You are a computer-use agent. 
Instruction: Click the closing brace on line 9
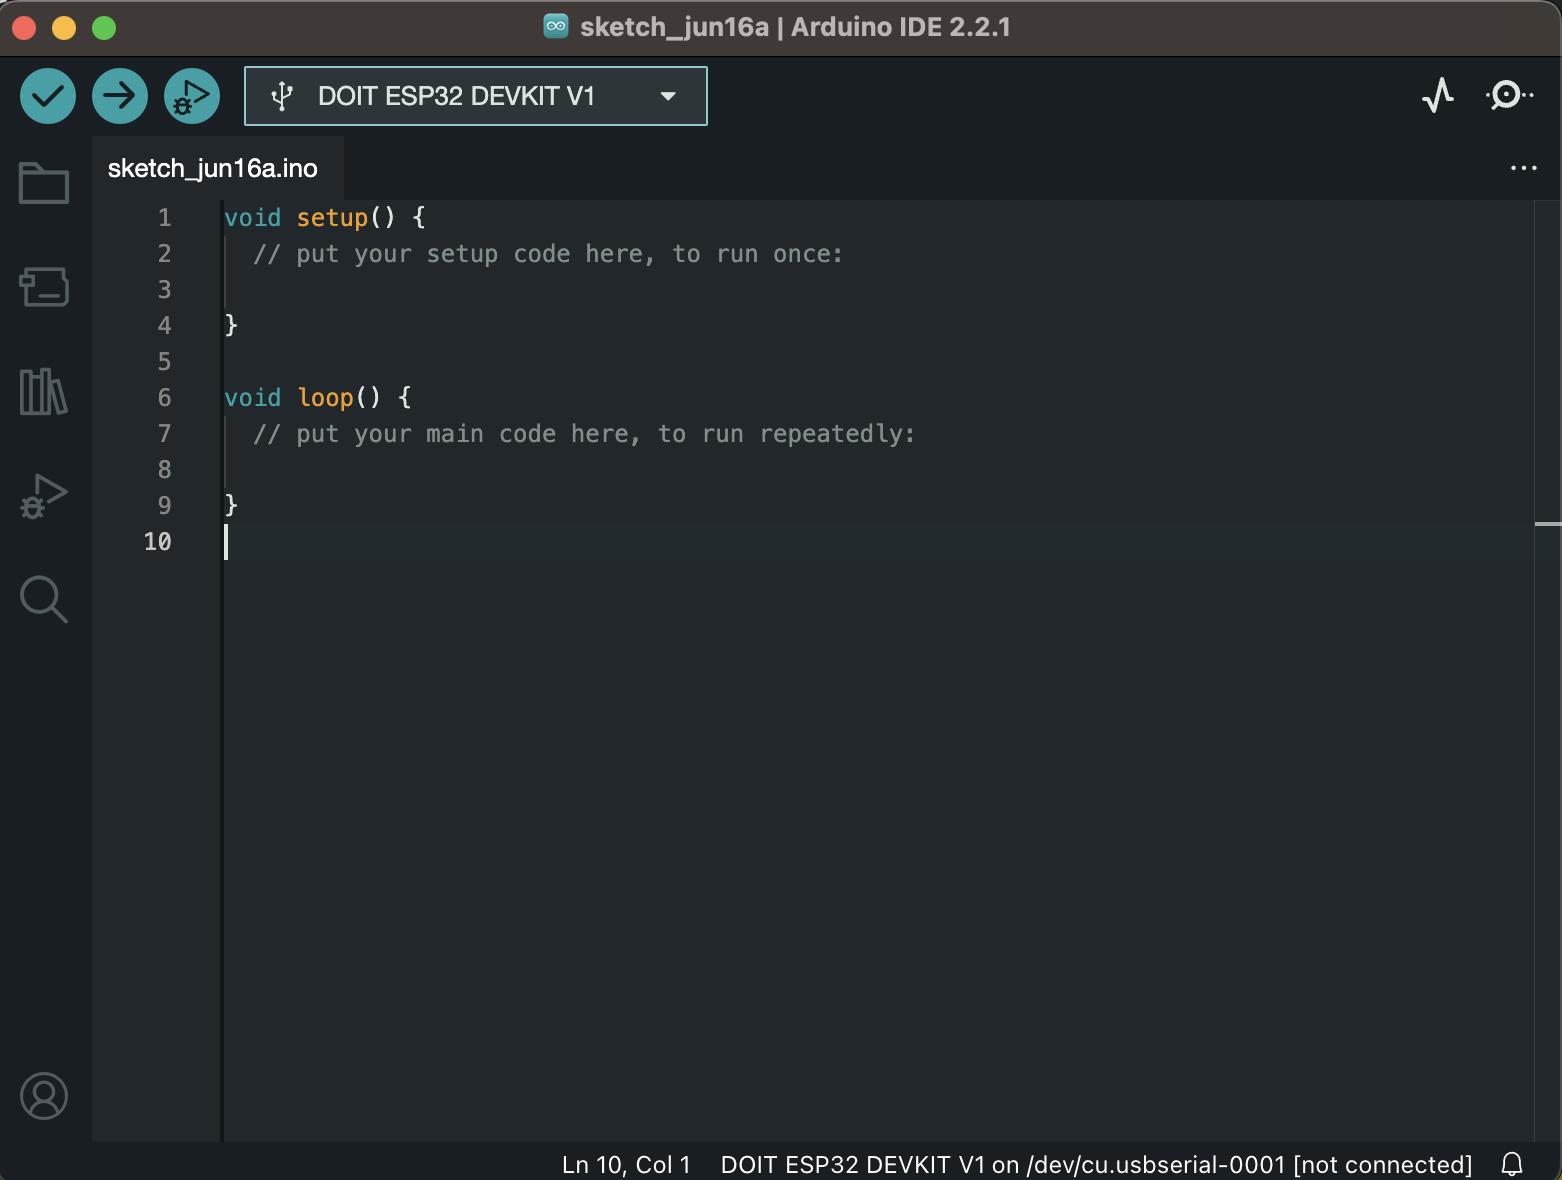point(231,506)
